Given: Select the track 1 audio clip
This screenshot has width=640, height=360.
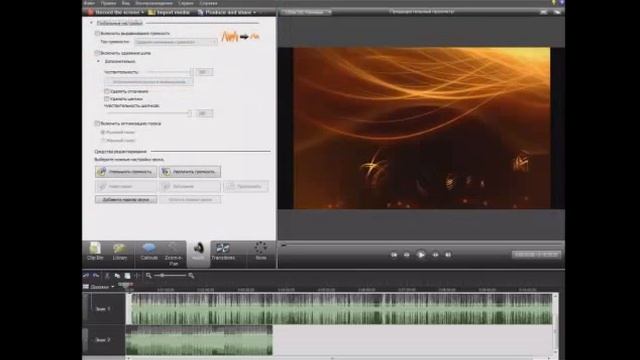Looking at the screenshot, I should [x=342, y=309].
